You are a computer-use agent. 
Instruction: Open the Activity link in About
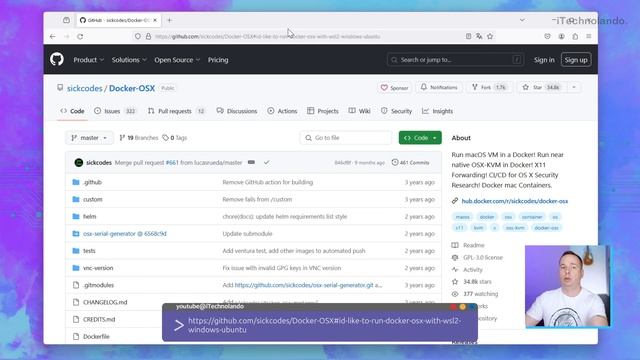[473, 269]
